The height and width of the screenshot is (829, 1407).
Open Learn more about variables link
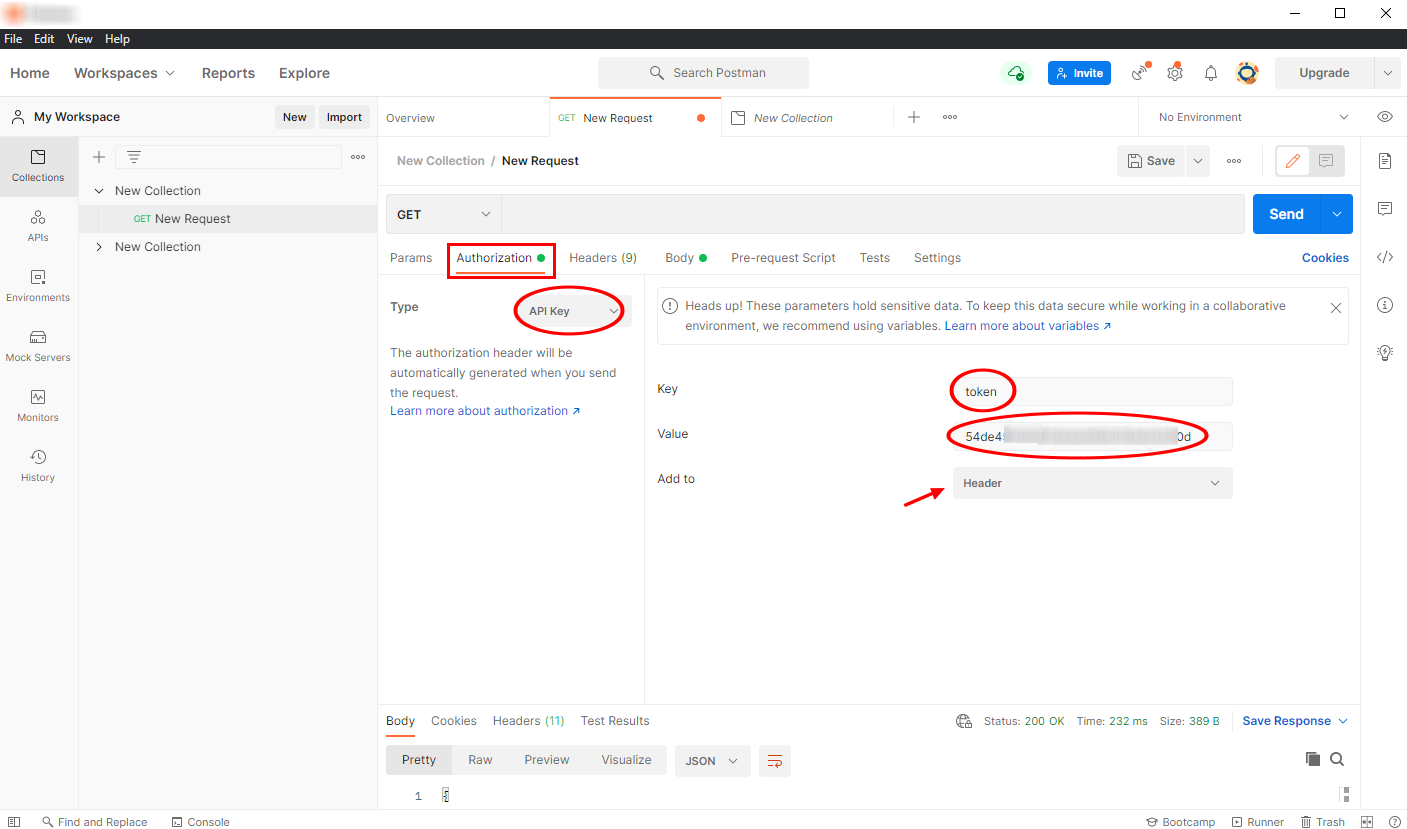1028,326
